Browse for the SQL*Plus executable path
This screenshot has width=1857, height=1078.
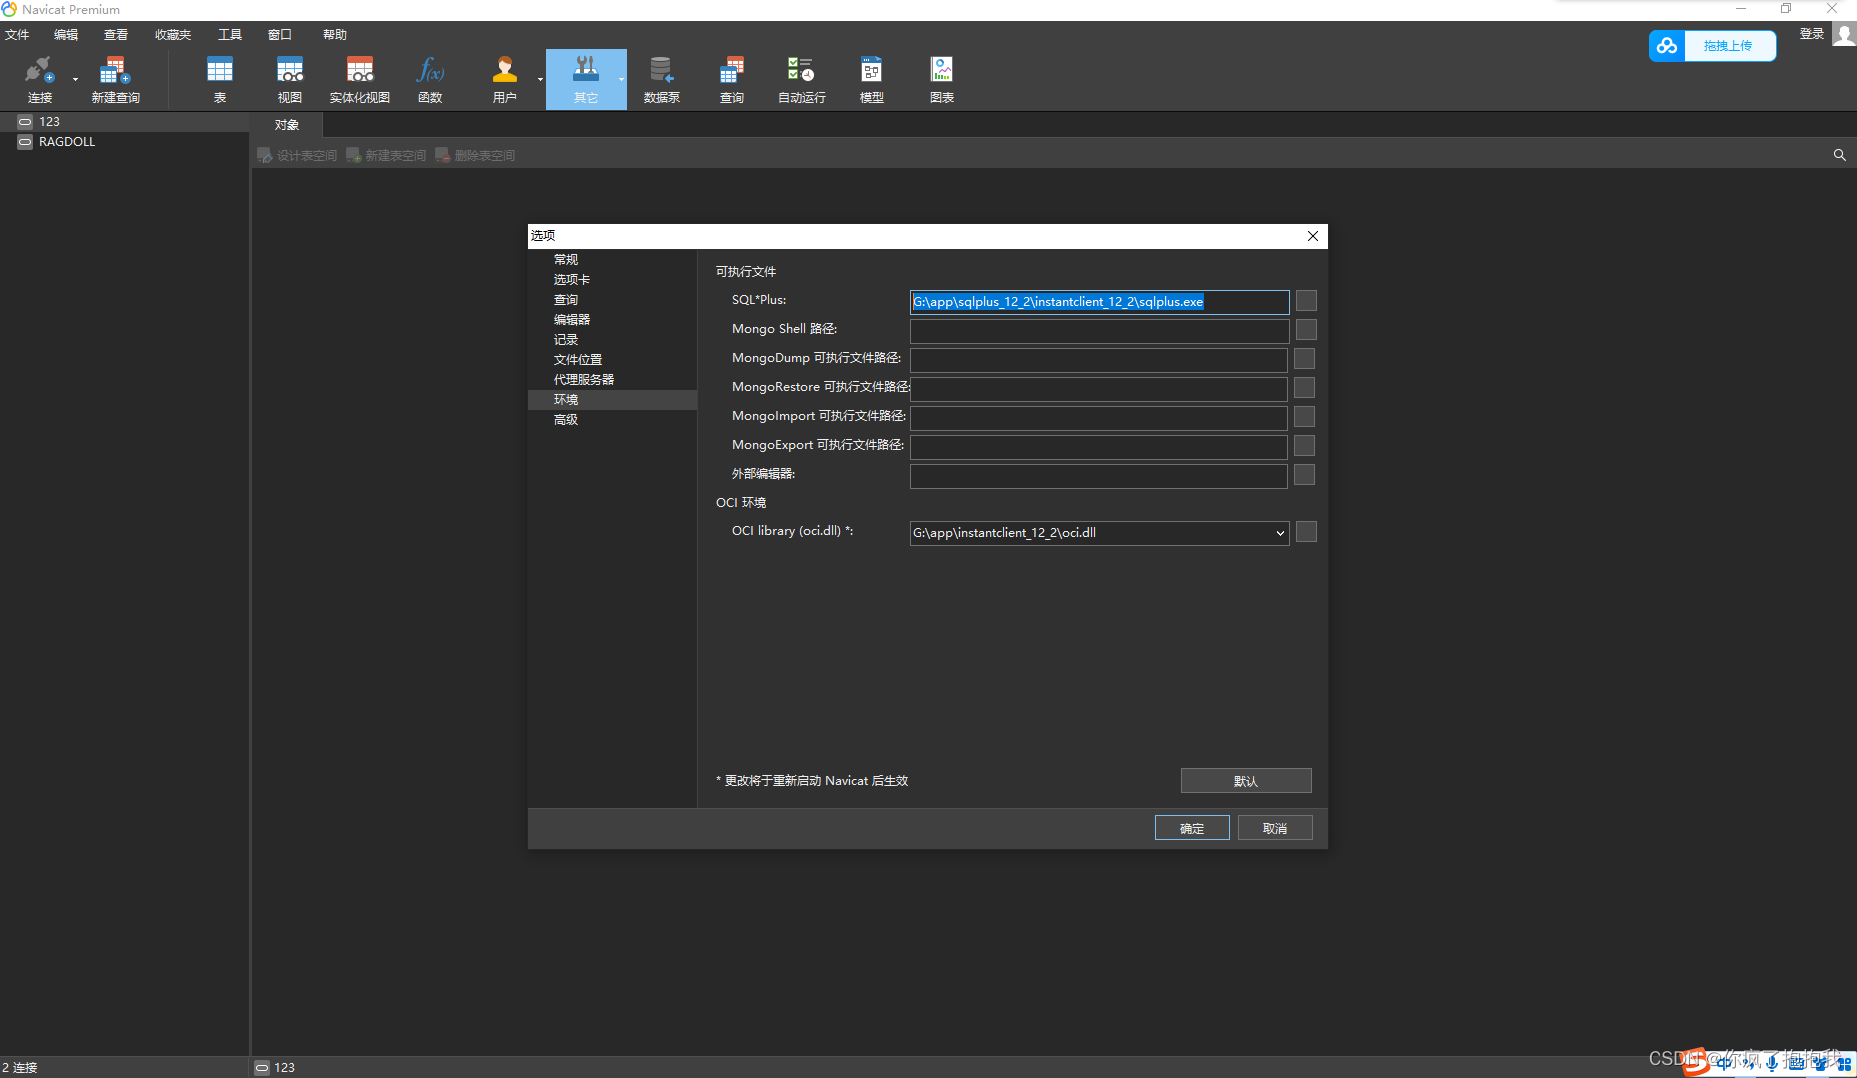1306,301
